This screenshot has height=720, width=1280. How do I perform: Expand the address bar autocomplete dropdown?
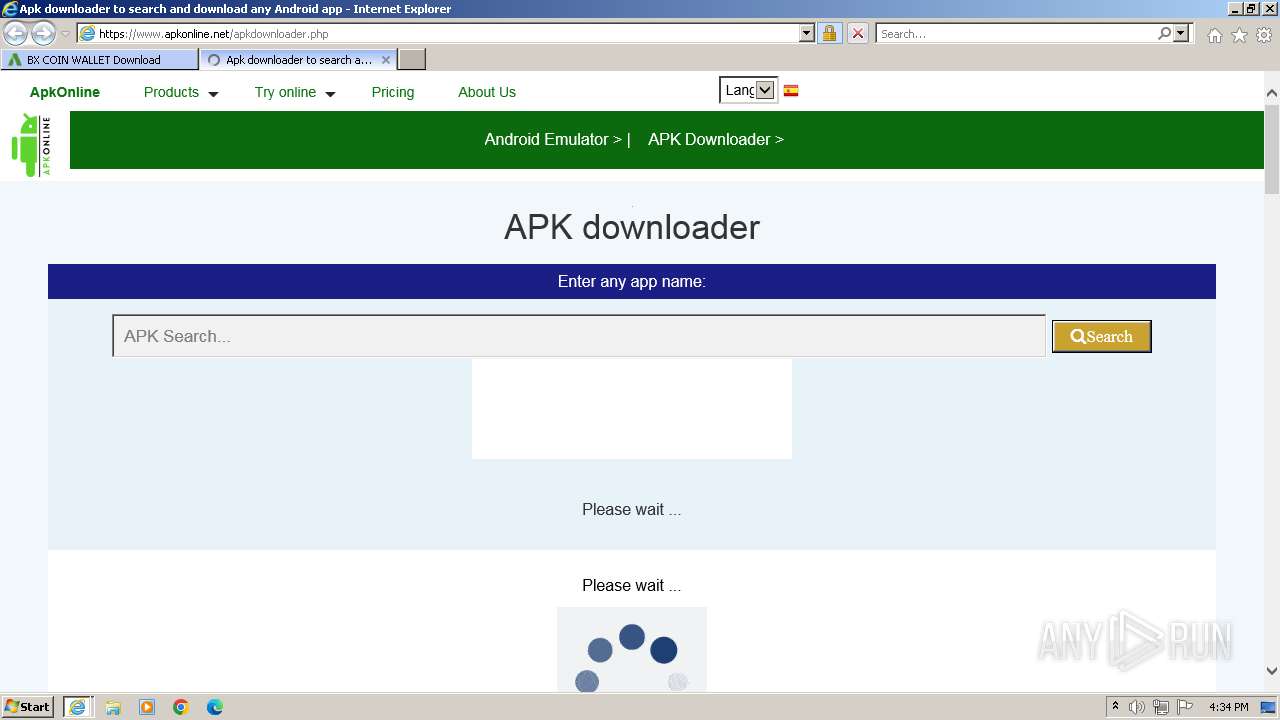[807, 33]
